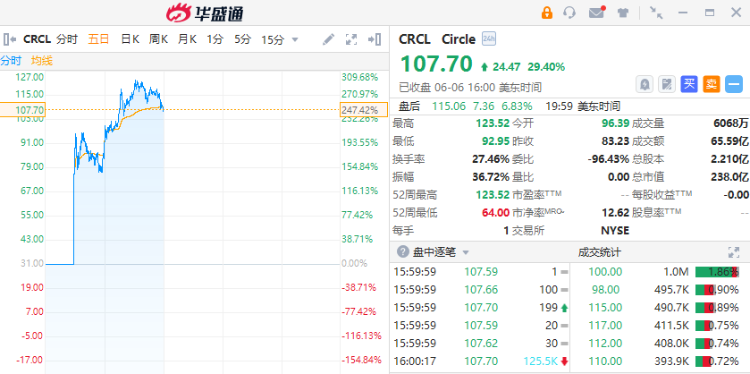Click the 1.86% volume distribution bar

click(717, 272)
